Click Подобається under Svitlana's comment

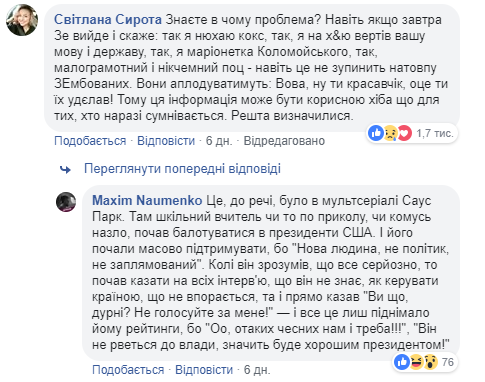point(90,141)
